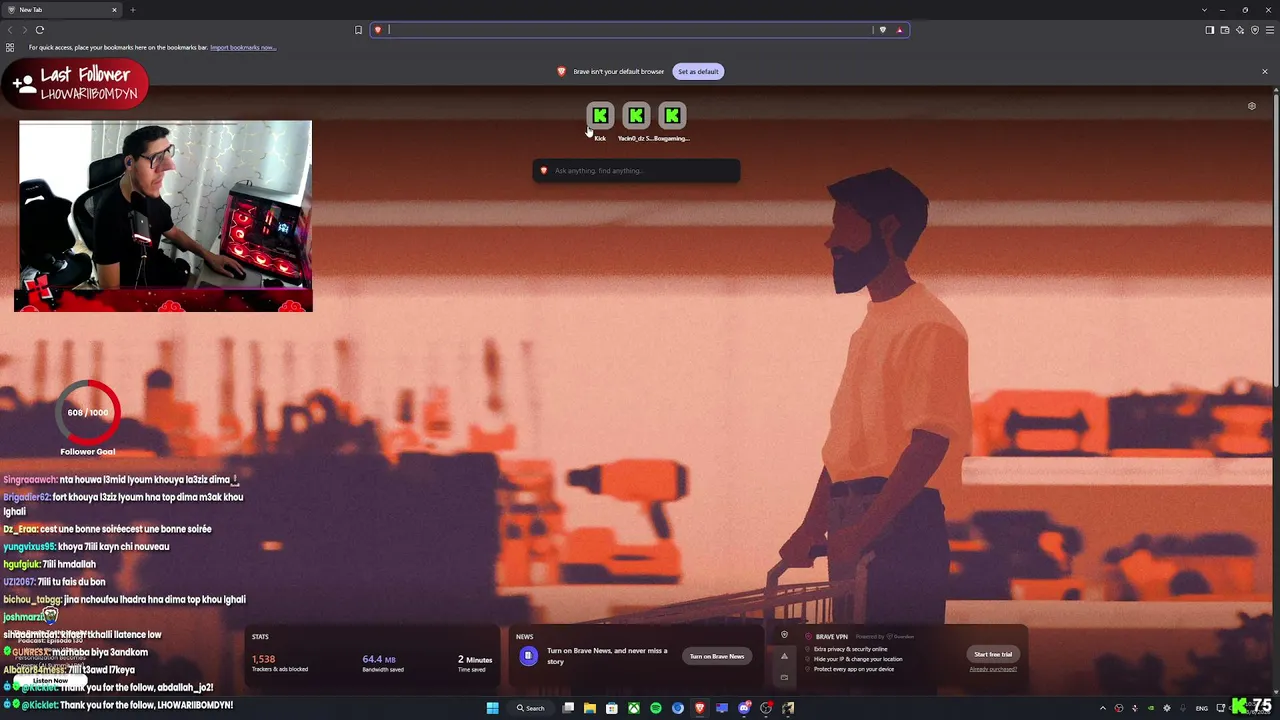1280x720 pixels.
Task: Open the Brave Wallet icon
Action: pos(1224,30)
